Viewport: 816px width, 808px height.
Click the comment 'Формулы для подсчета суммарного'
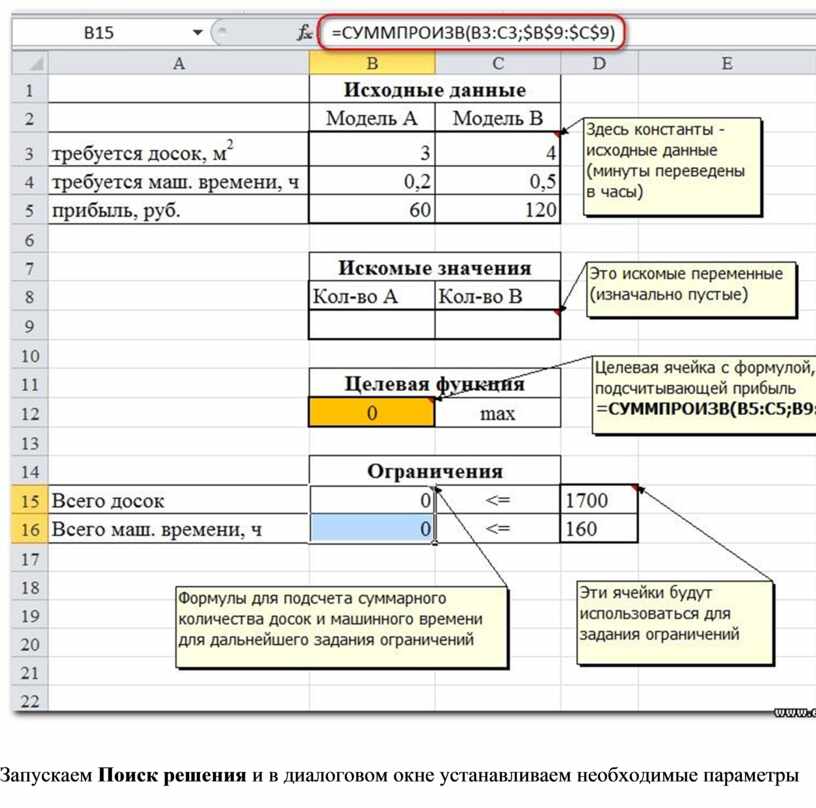[341, 627]
